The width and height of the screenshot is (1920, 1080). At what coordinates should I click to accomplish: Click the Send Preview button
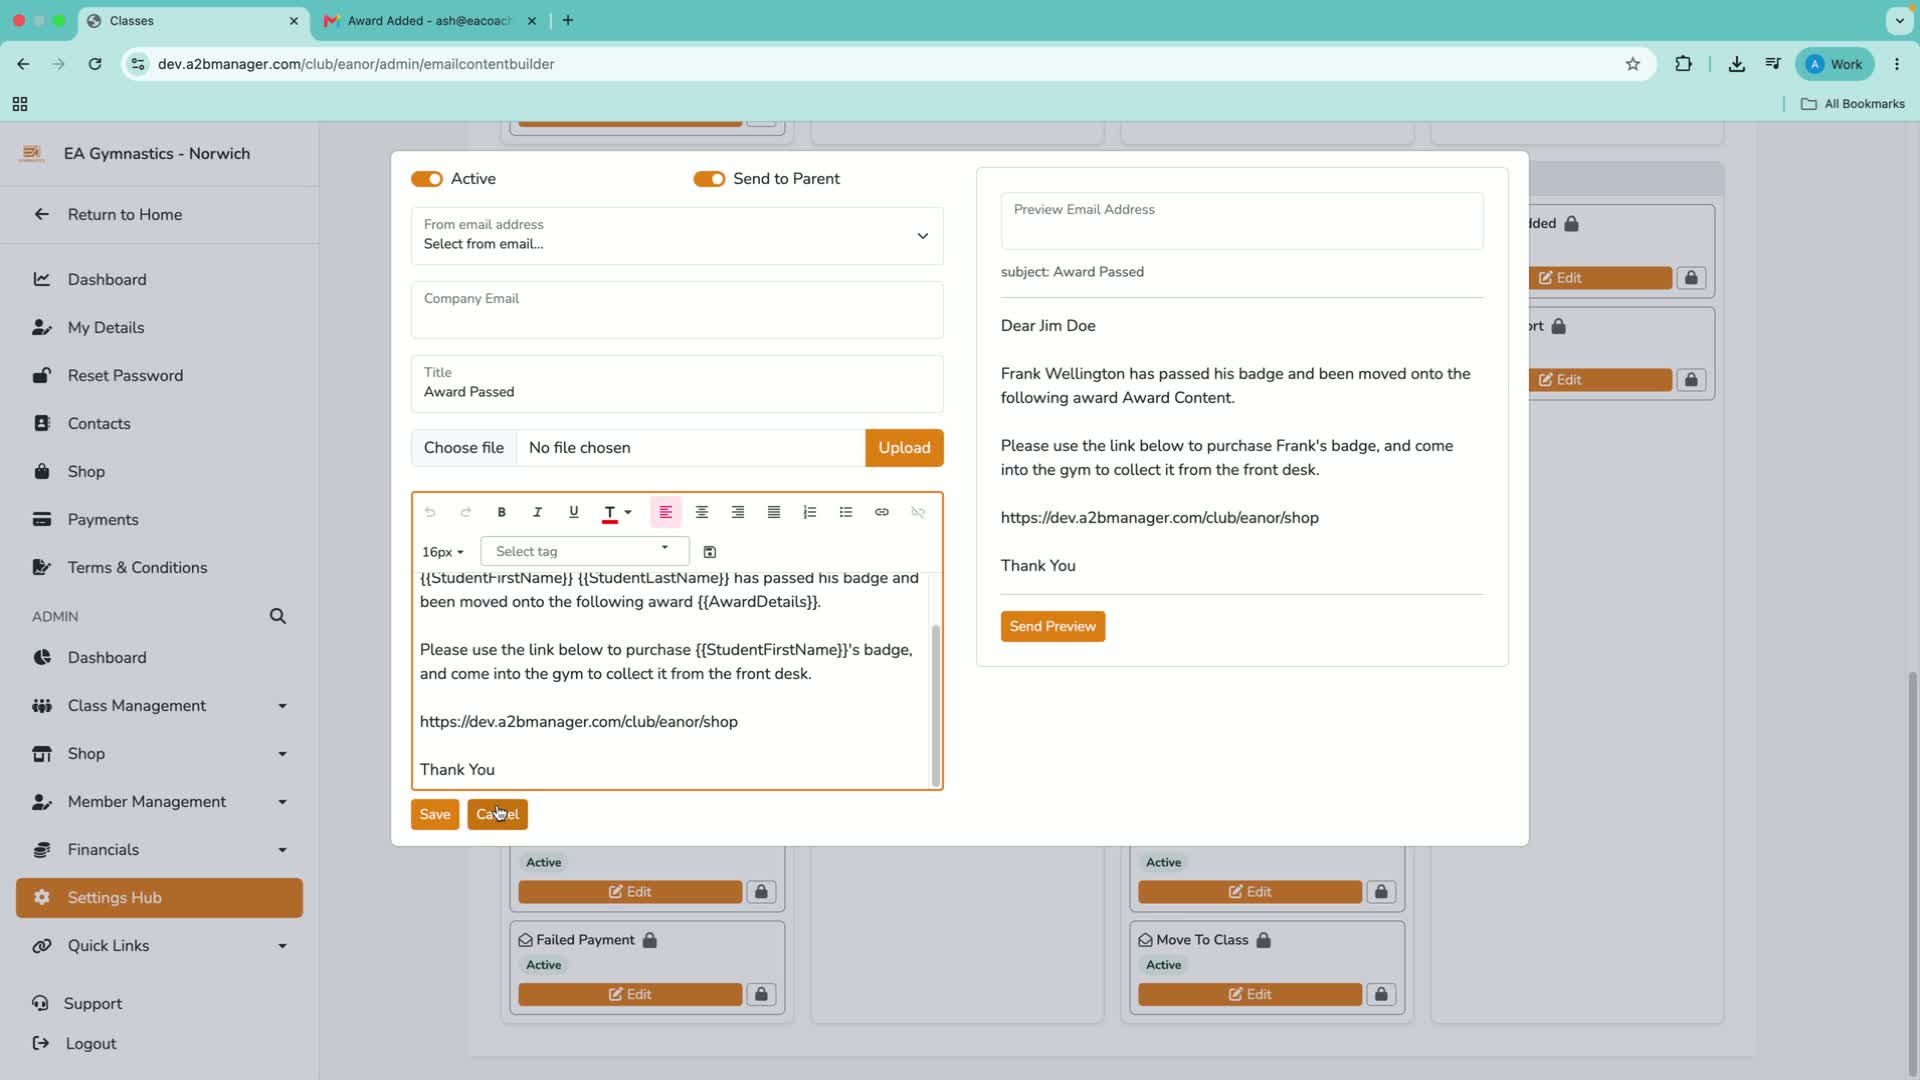click(x=1053, y=627)
